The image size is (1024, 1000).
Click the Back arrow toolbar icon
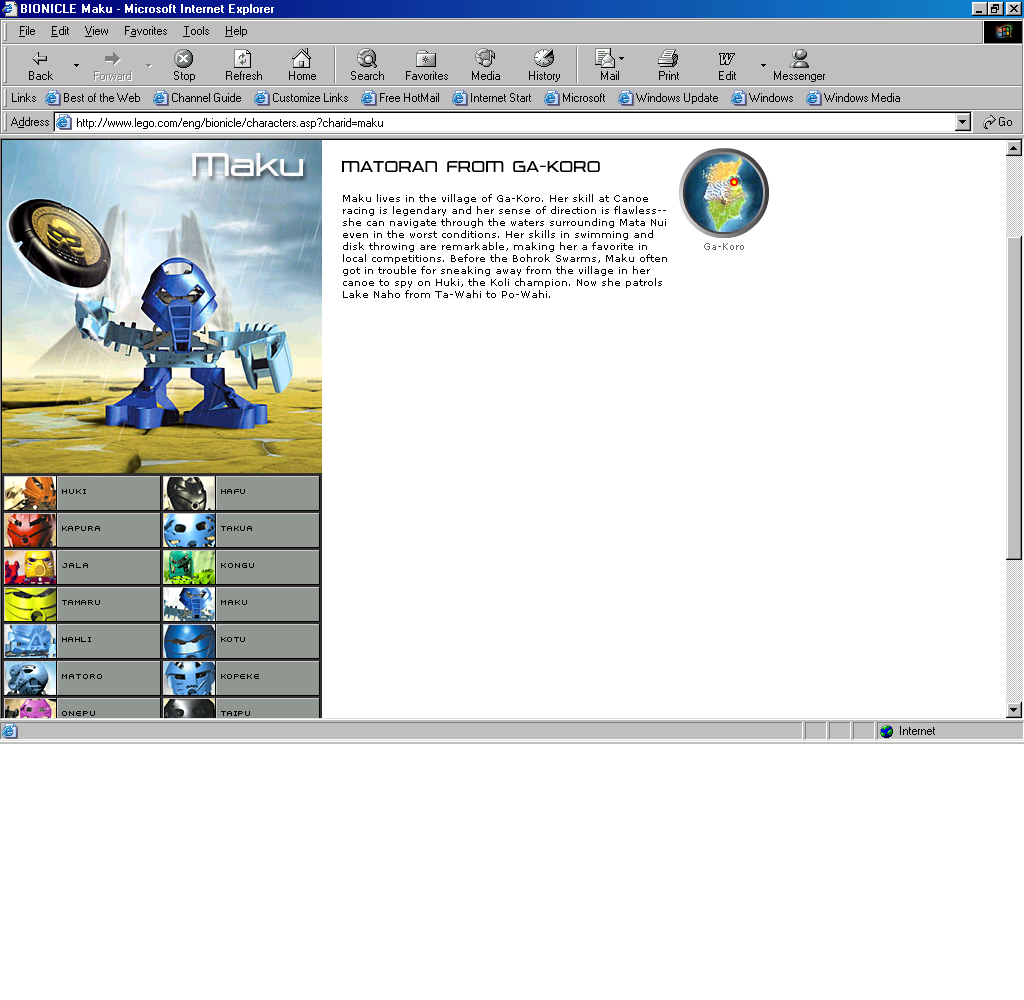click(x=40, y=59)
